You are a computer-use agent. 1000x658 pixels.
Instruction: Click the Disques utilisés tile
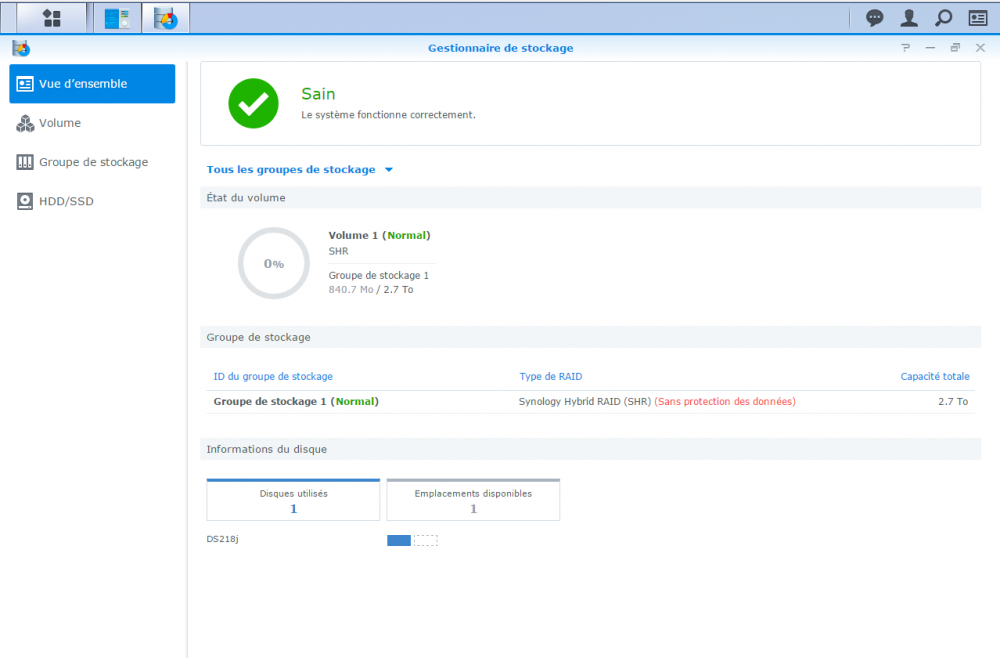point(293,500)
